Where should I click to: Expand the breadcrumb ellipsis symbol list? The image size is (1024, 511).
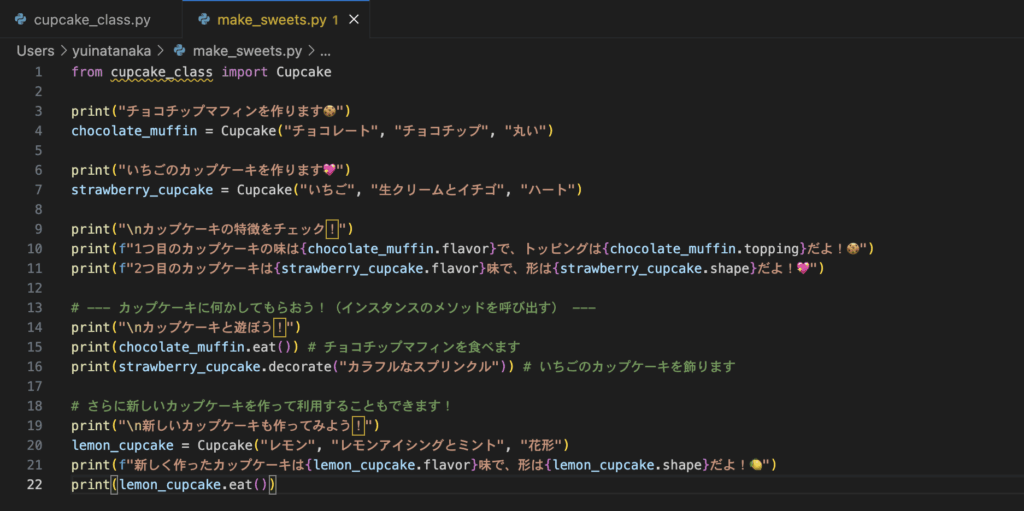325,50
